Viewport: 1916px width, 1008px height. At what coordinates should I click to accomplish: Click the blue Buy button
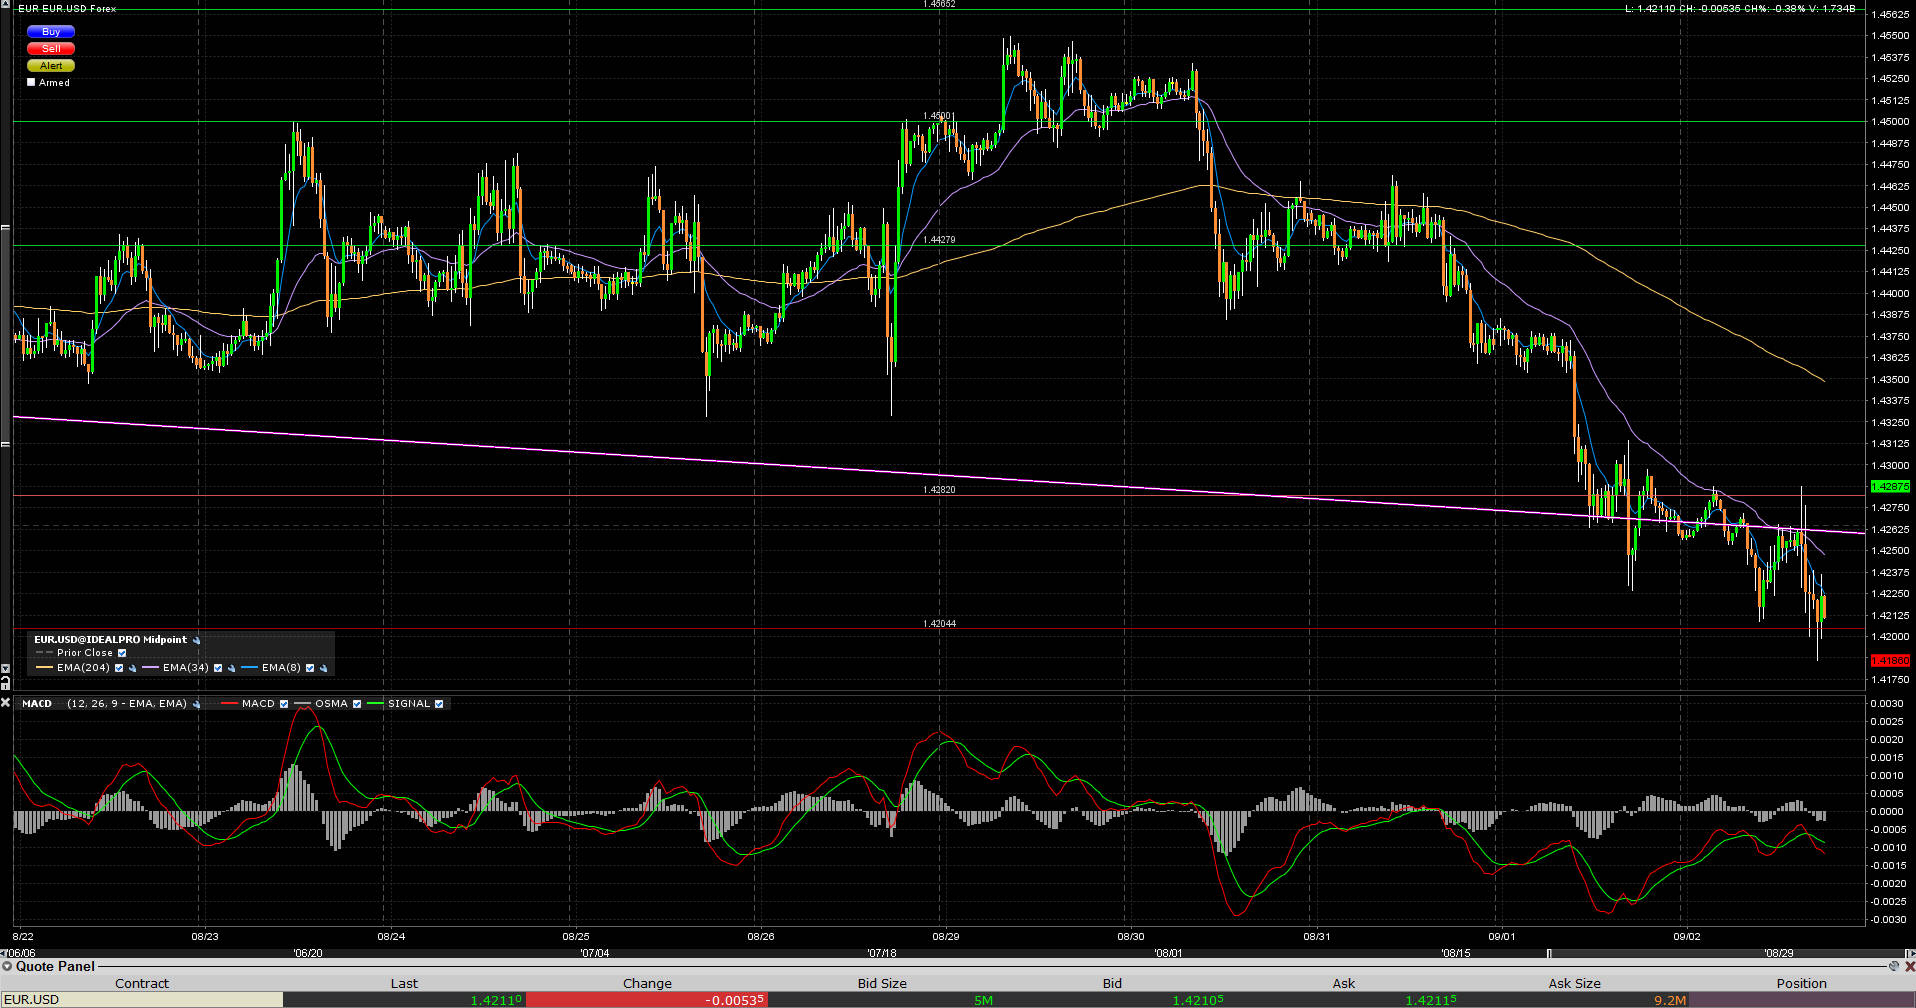[x=51, y=32]
